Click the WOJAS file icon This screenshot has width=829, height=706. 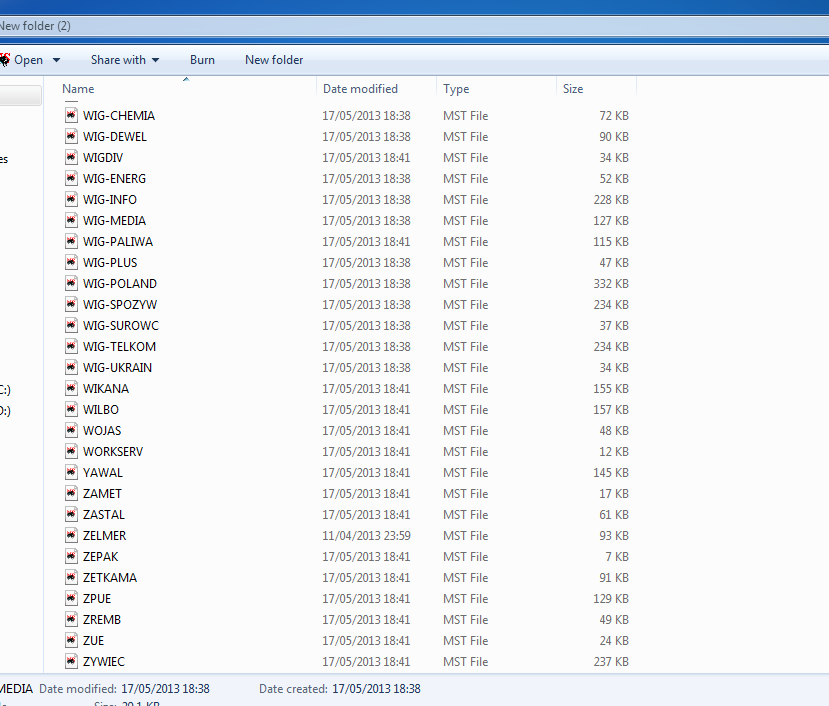point(71,430)
